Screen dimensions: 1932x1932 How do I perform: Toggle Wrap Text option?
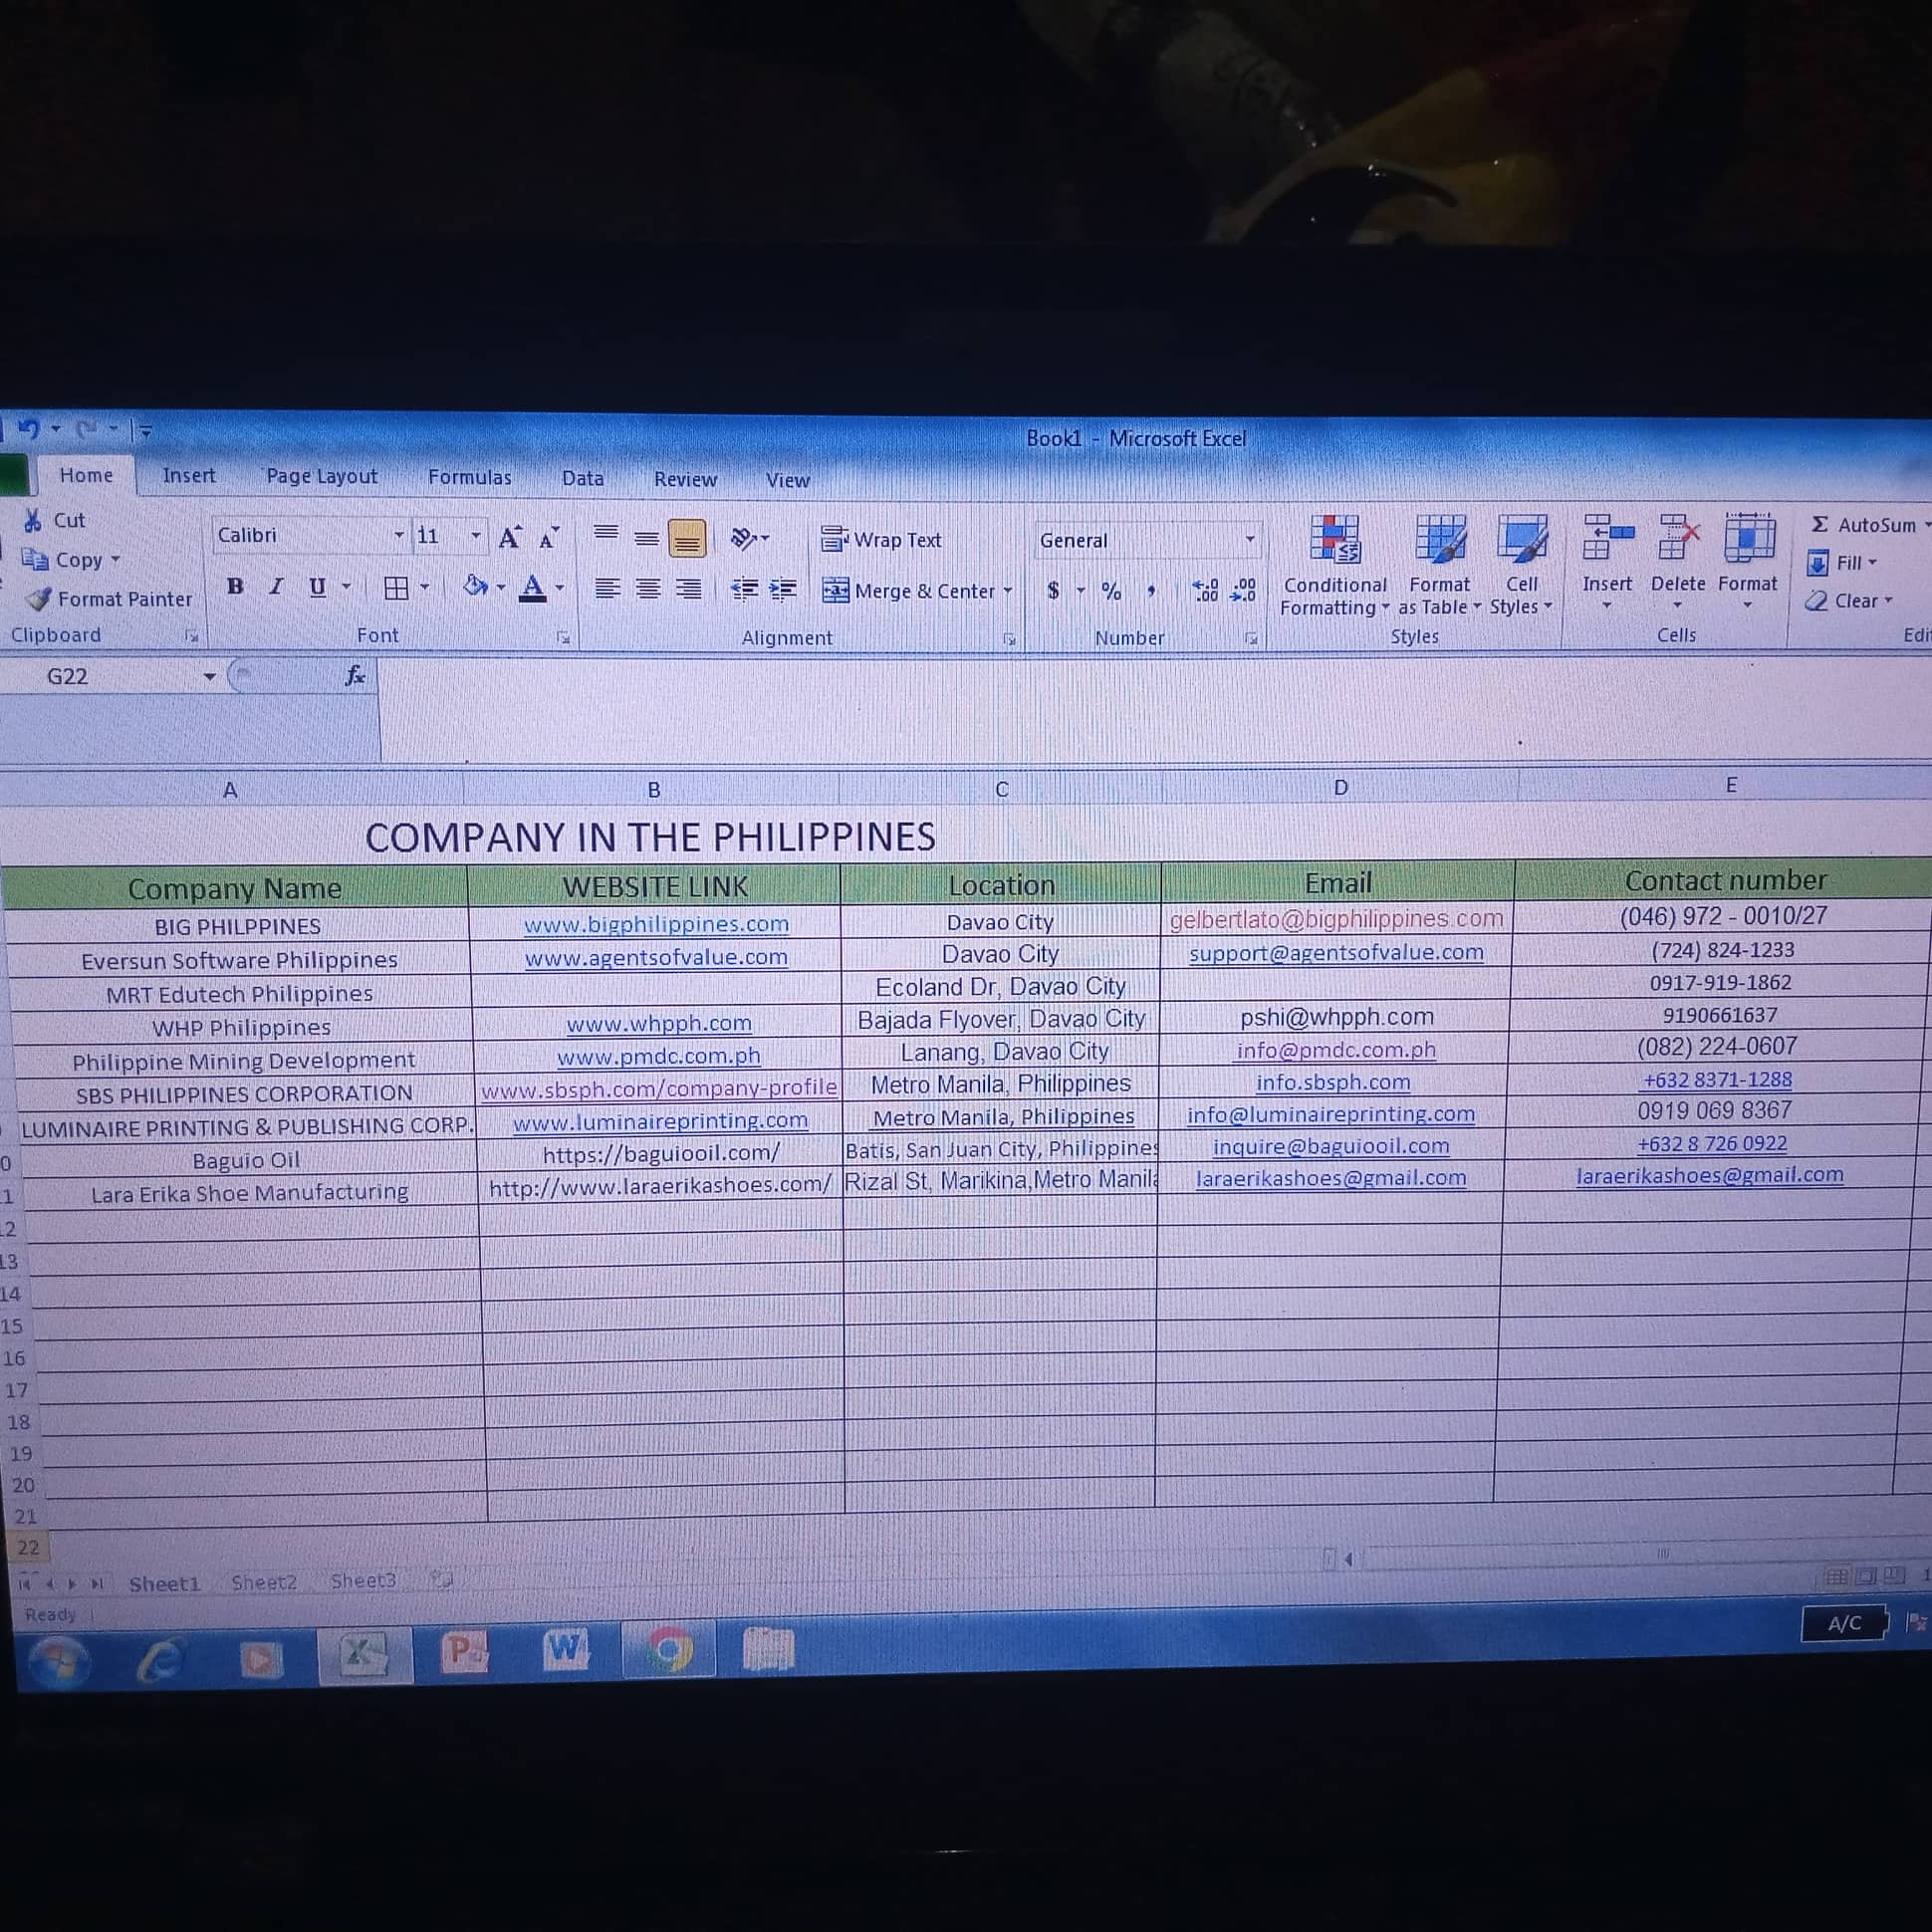pyautogui.click(x=882, y=540)
